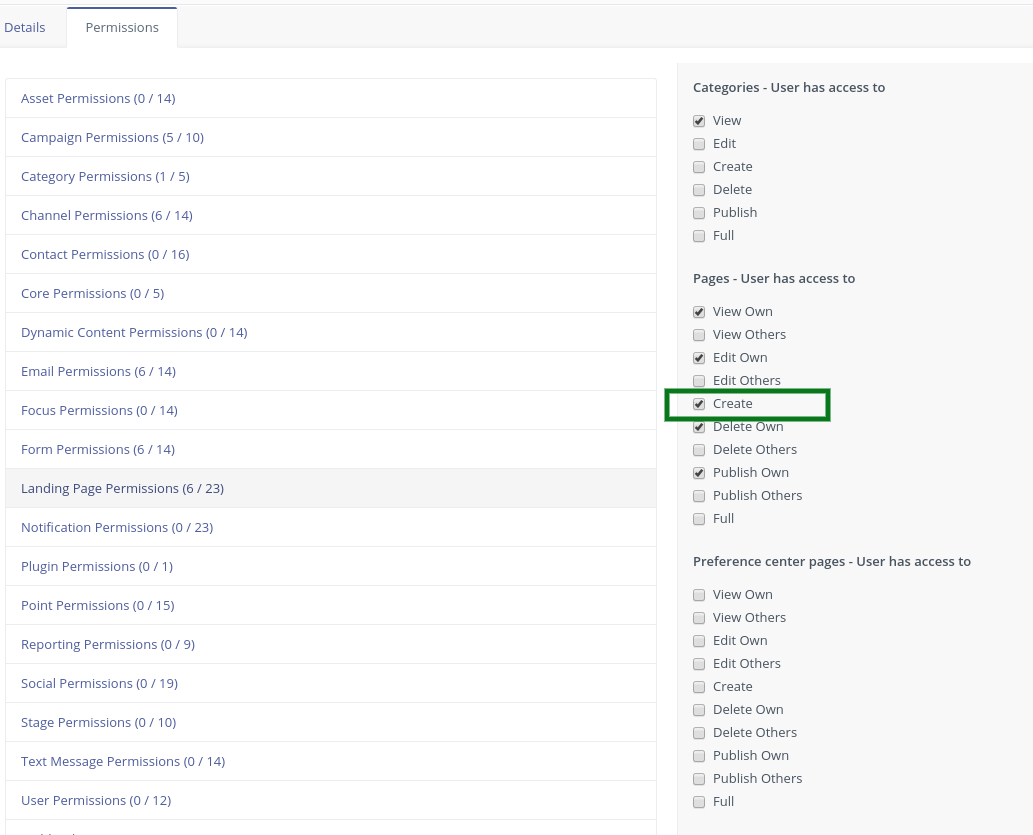Enable View Others under Pages
The image size is (1033, 835).
point(699,335)
